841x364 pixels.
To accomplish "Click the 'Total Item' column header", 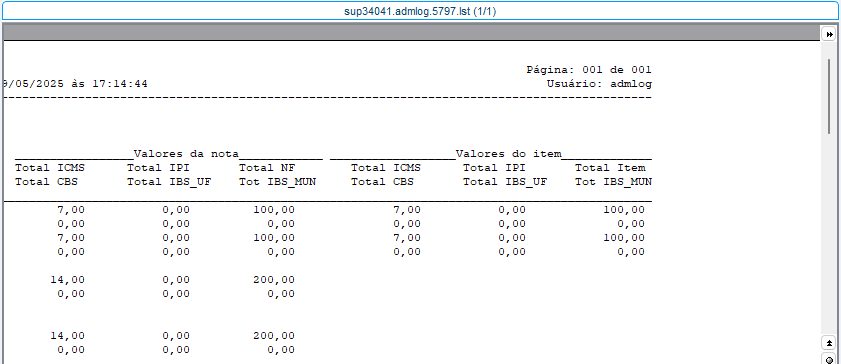I will pos(610,168).
